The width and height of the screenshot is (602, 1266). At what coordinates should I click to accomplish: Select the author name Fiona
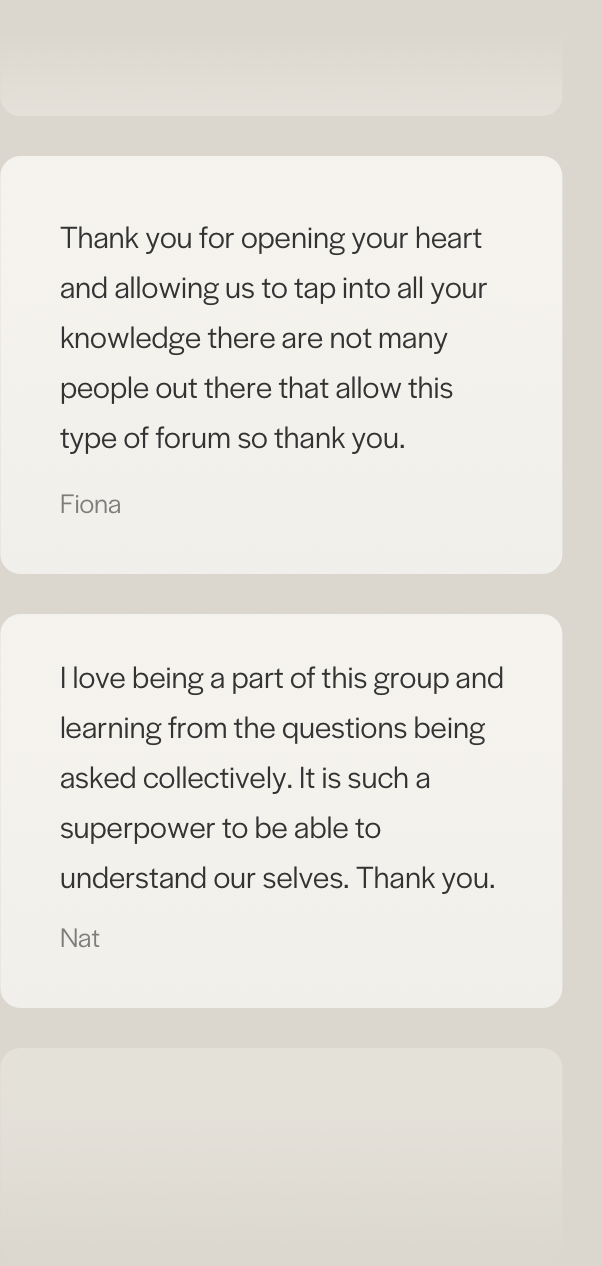click(90, 504)
